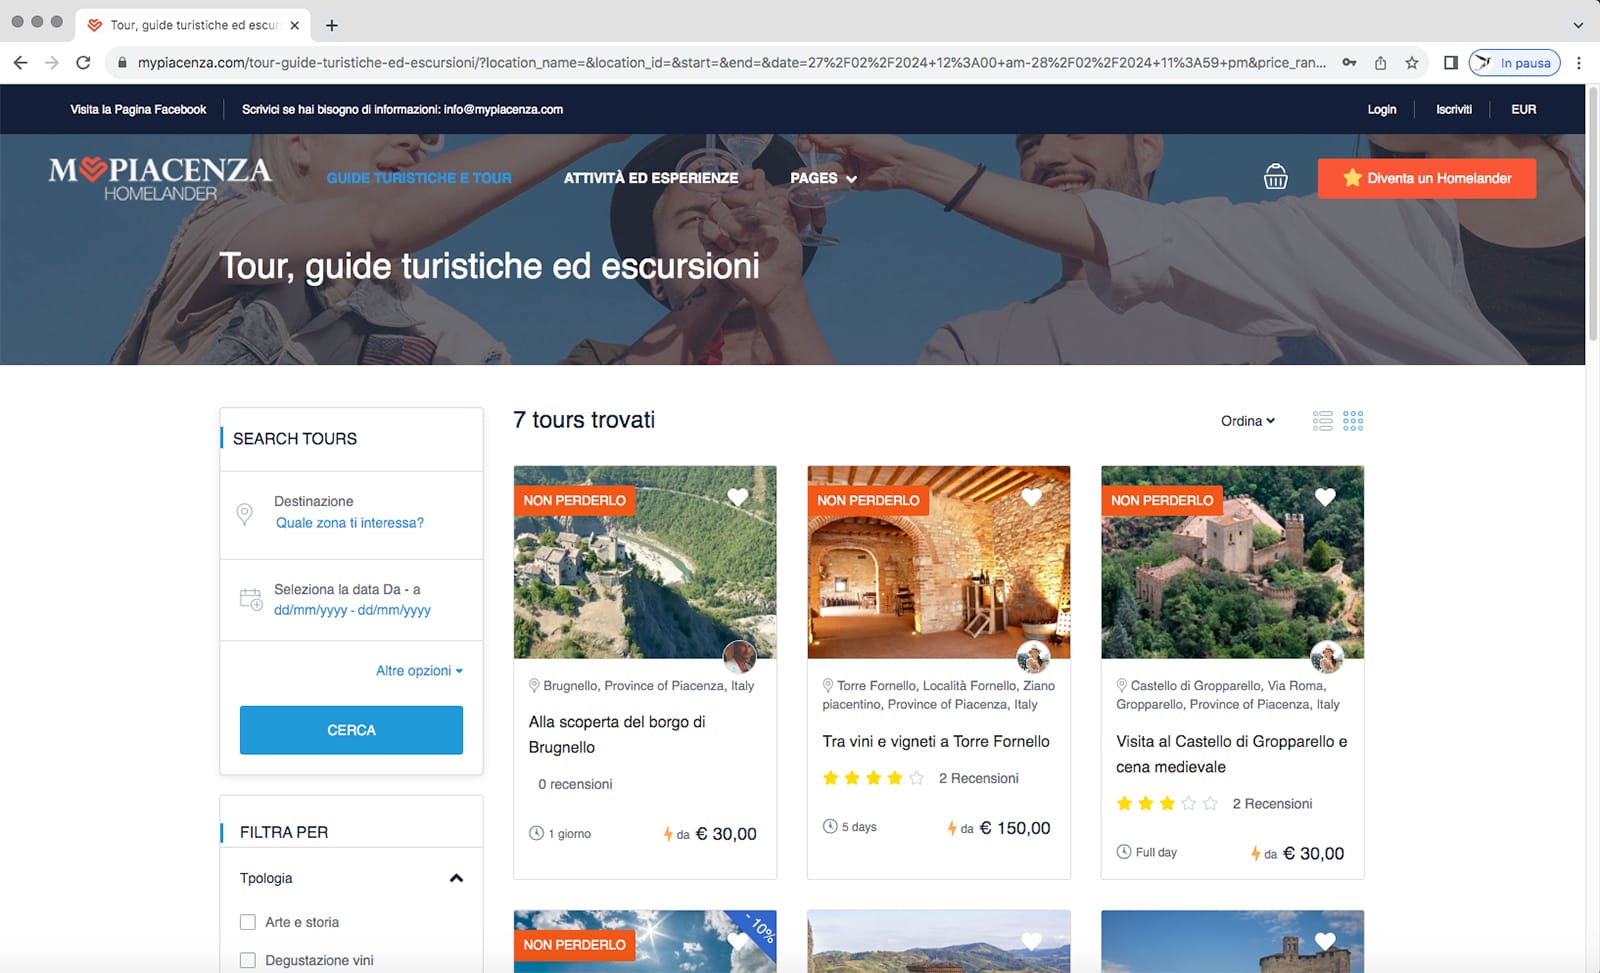Click the Gropparello guide avatar
The height and width of the screenshot is (973, 1600).
click(1327, 657)
